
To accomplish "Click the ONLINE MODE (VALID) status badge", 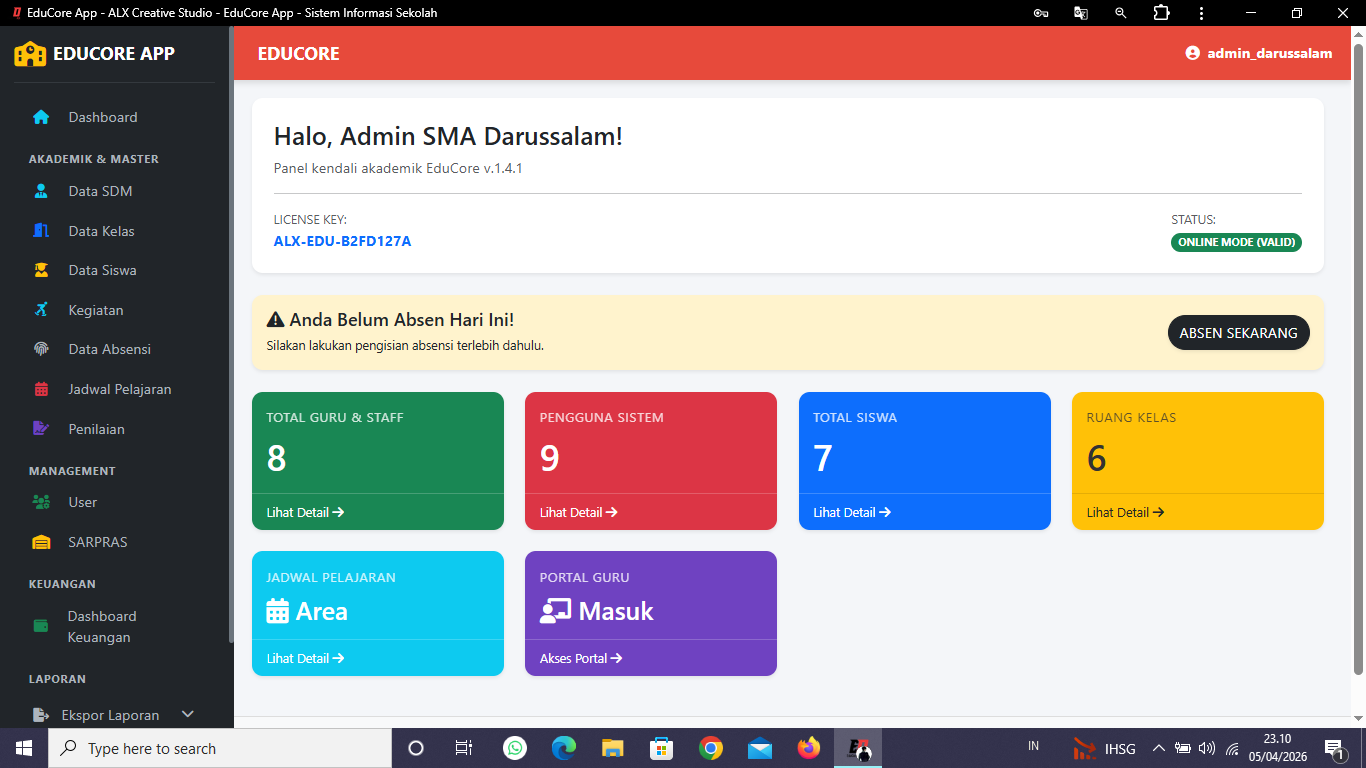I will pos(1236,242).
